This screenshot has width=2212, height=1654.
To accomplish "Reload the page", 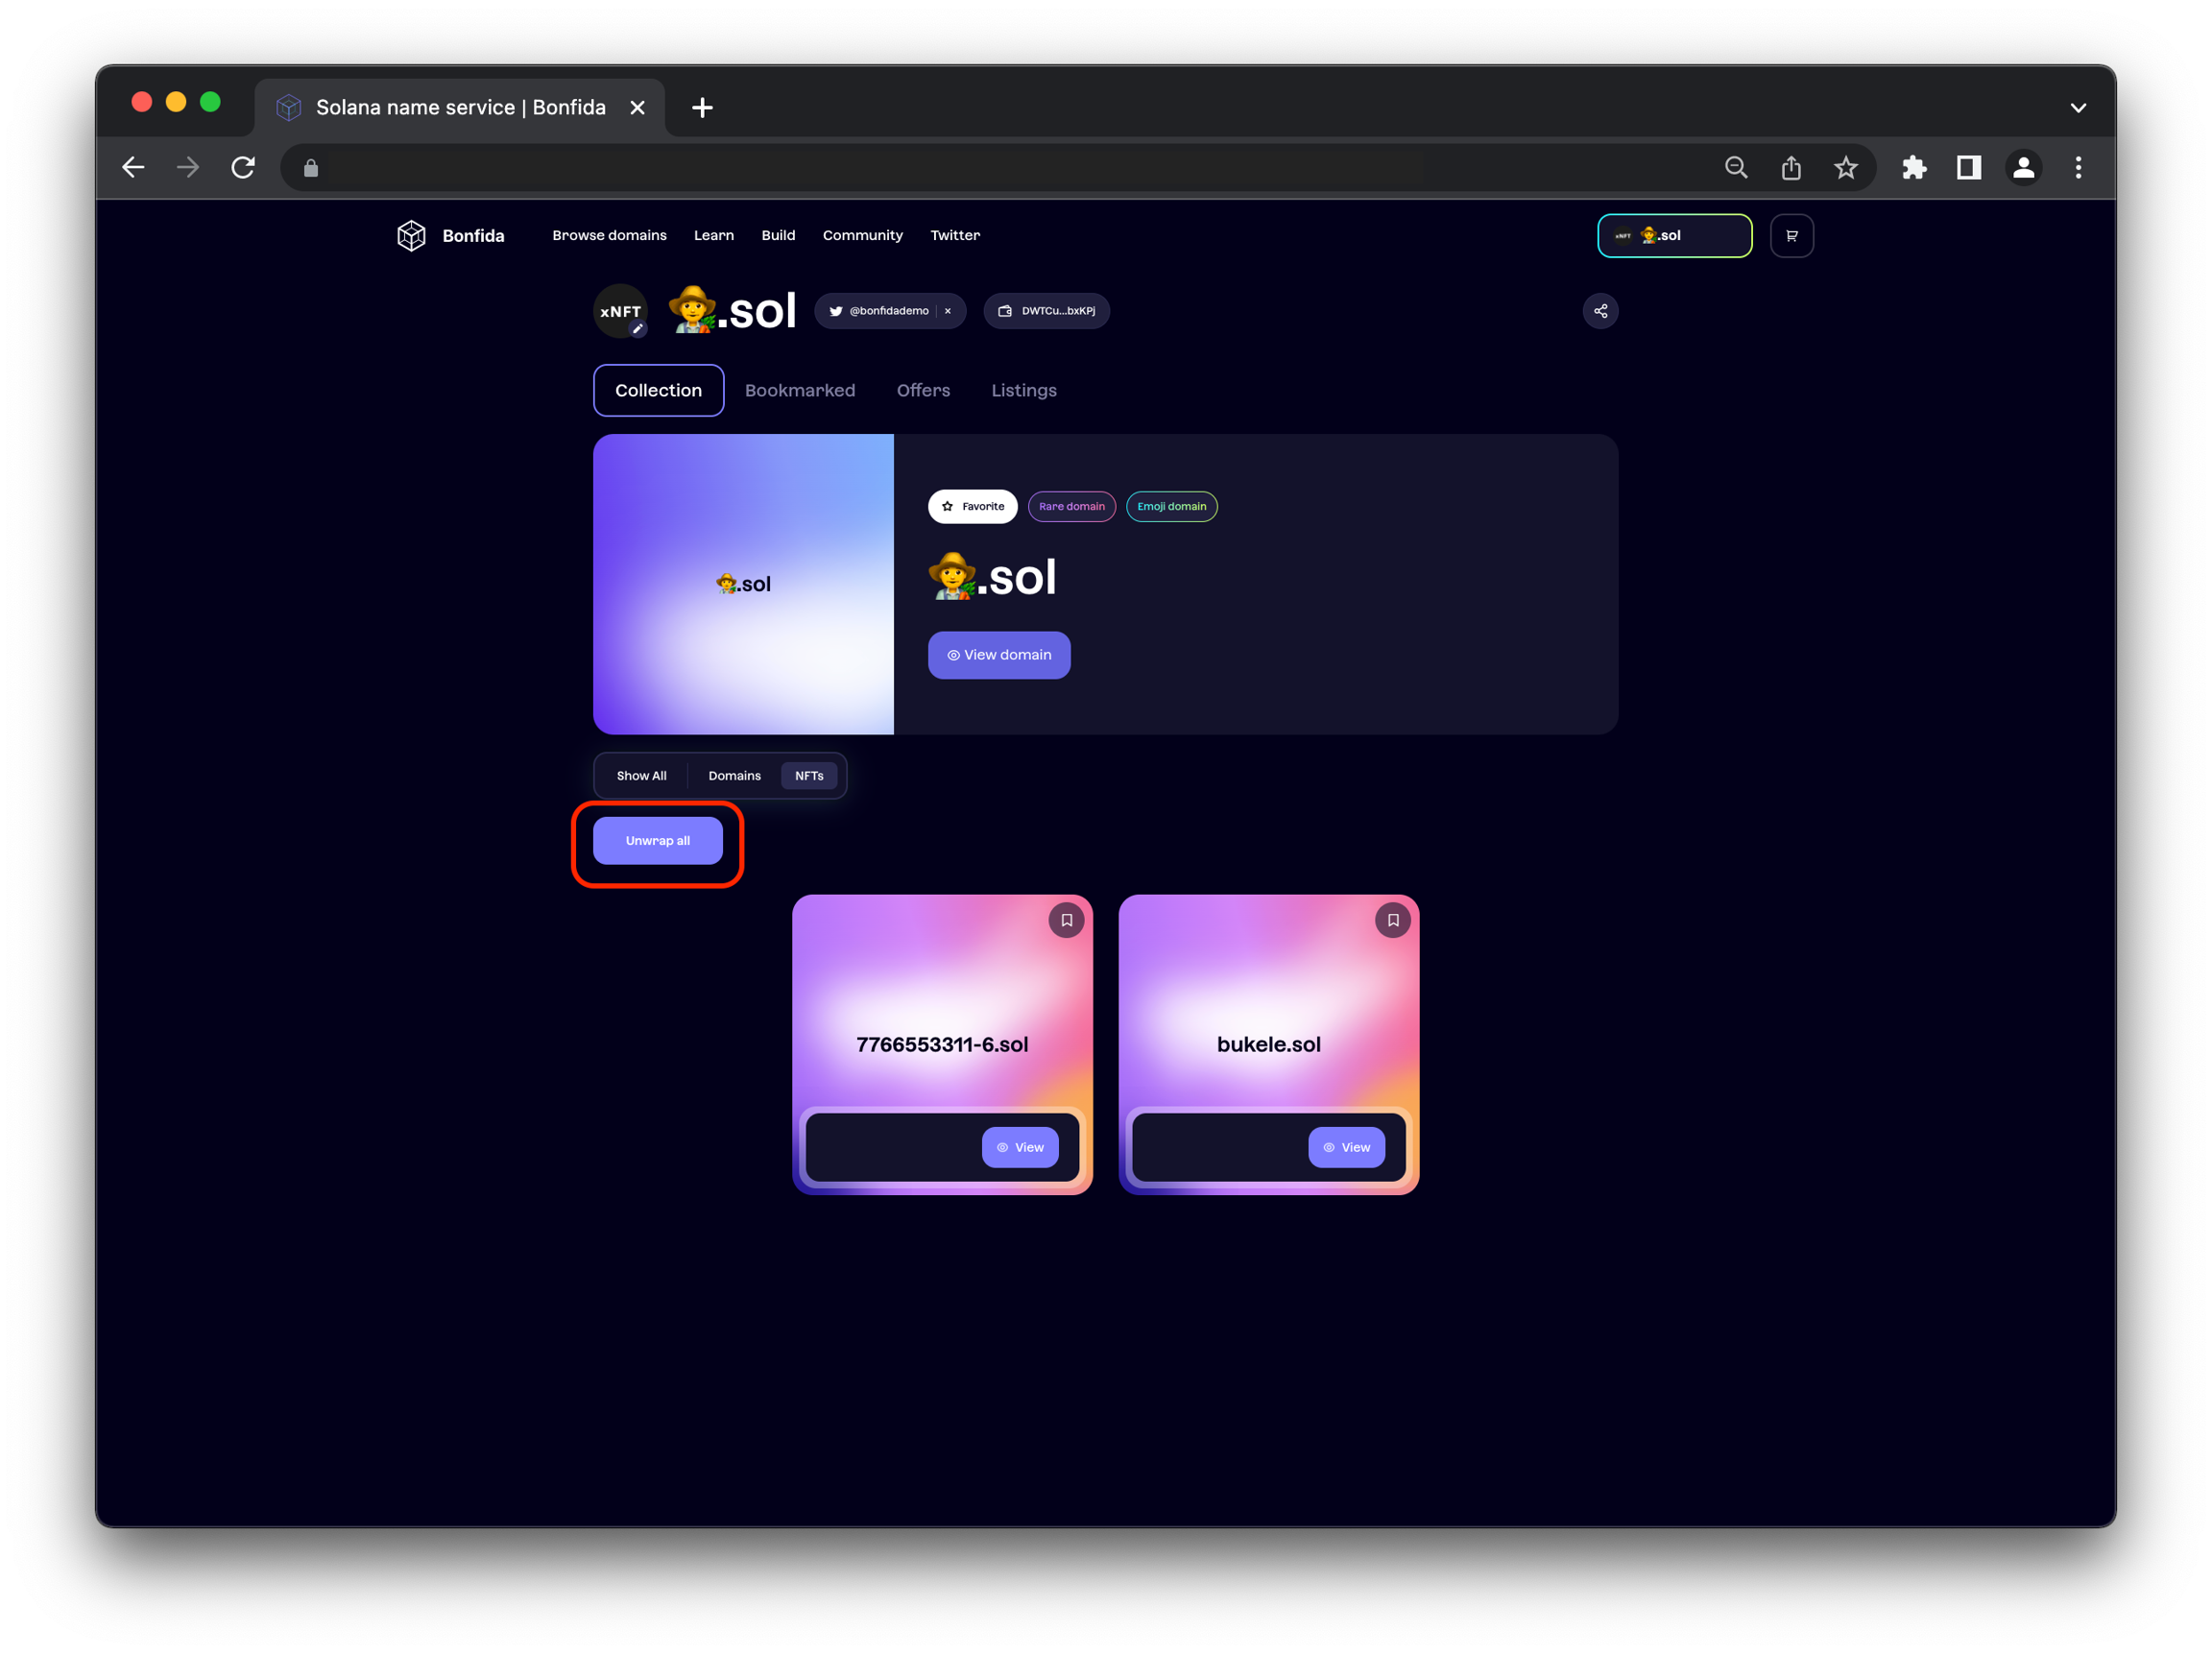I will tap(243, 168).
